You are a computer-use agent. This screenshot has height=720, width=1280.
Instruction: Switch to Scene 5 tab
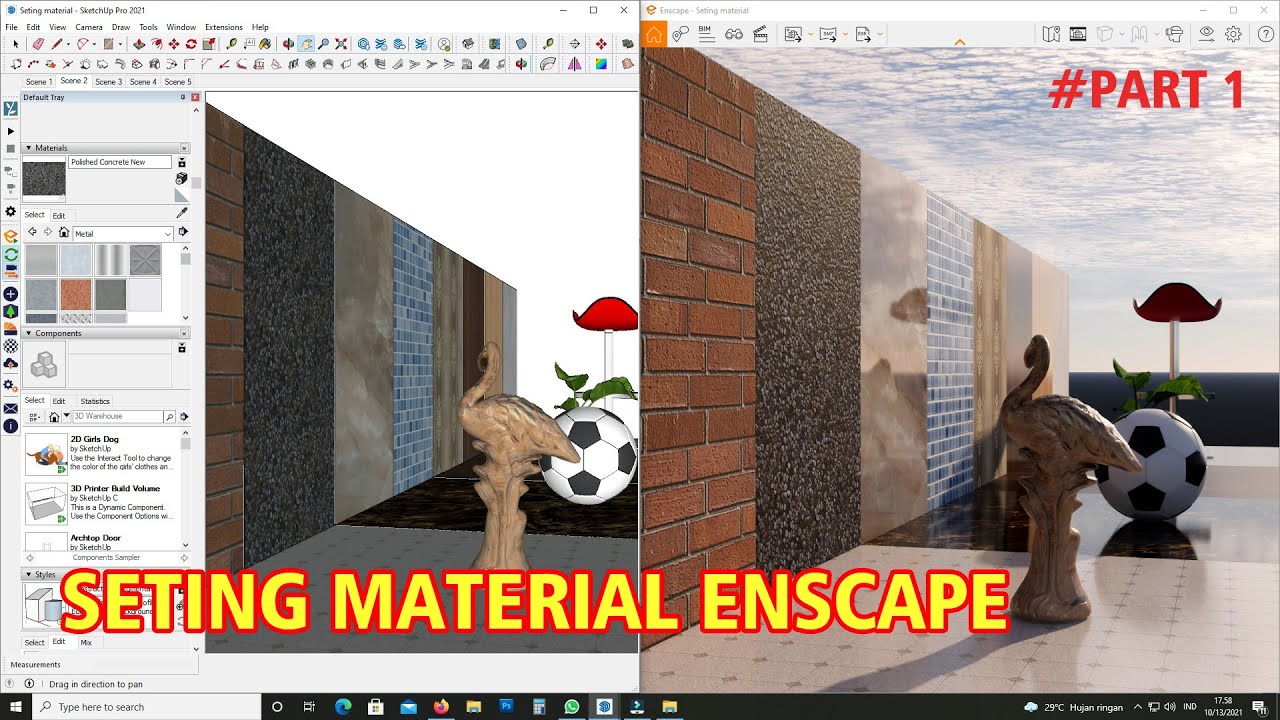pyautogui.click(x=178, y=82)
